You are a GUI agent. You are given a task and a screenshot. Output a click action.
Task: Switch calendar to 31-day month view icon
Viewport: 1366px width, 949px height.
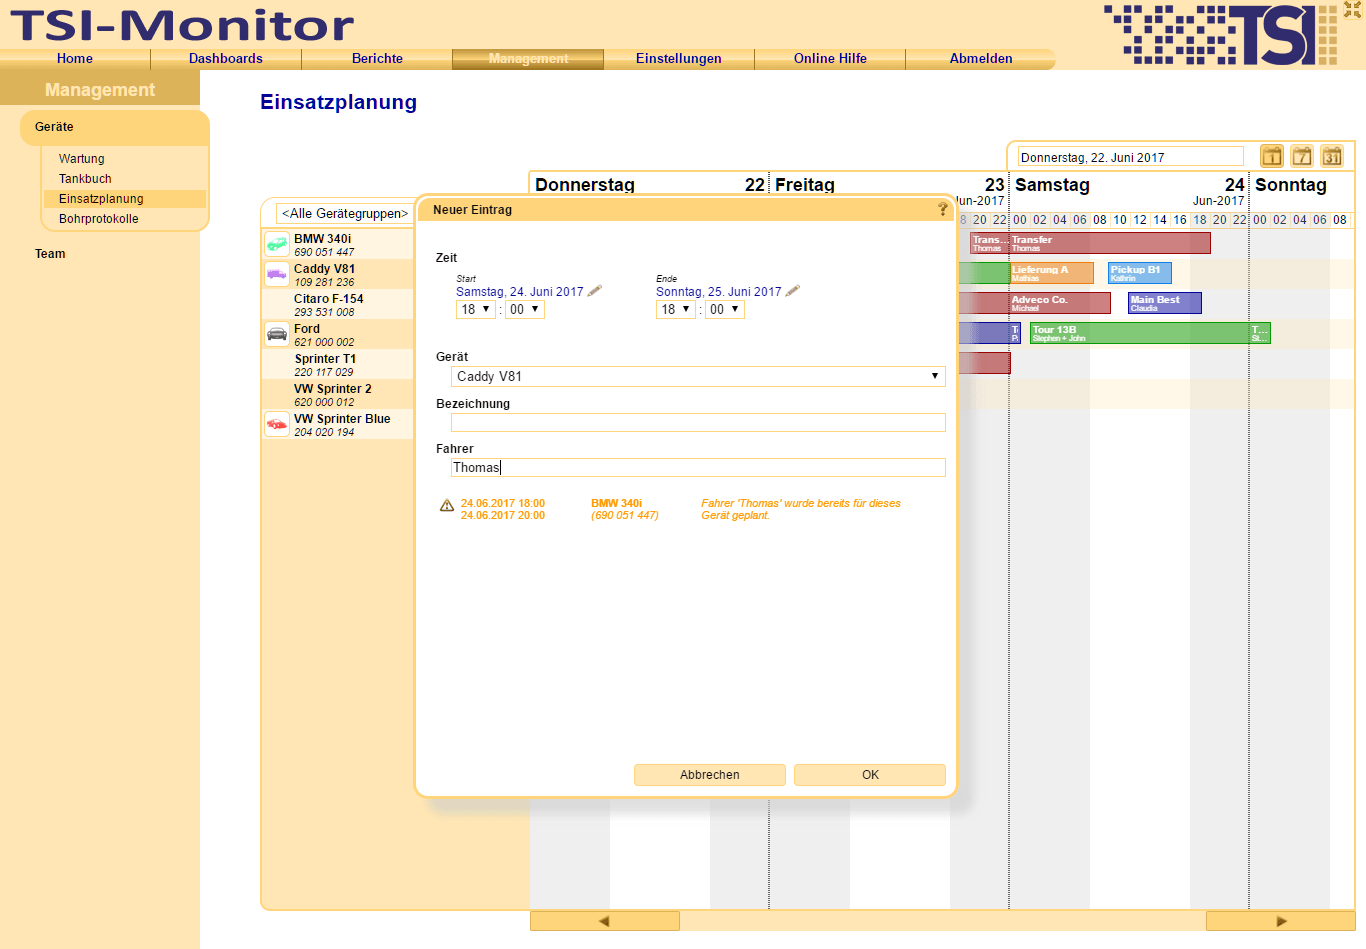pyautogui.click(x=1331, y=156)
